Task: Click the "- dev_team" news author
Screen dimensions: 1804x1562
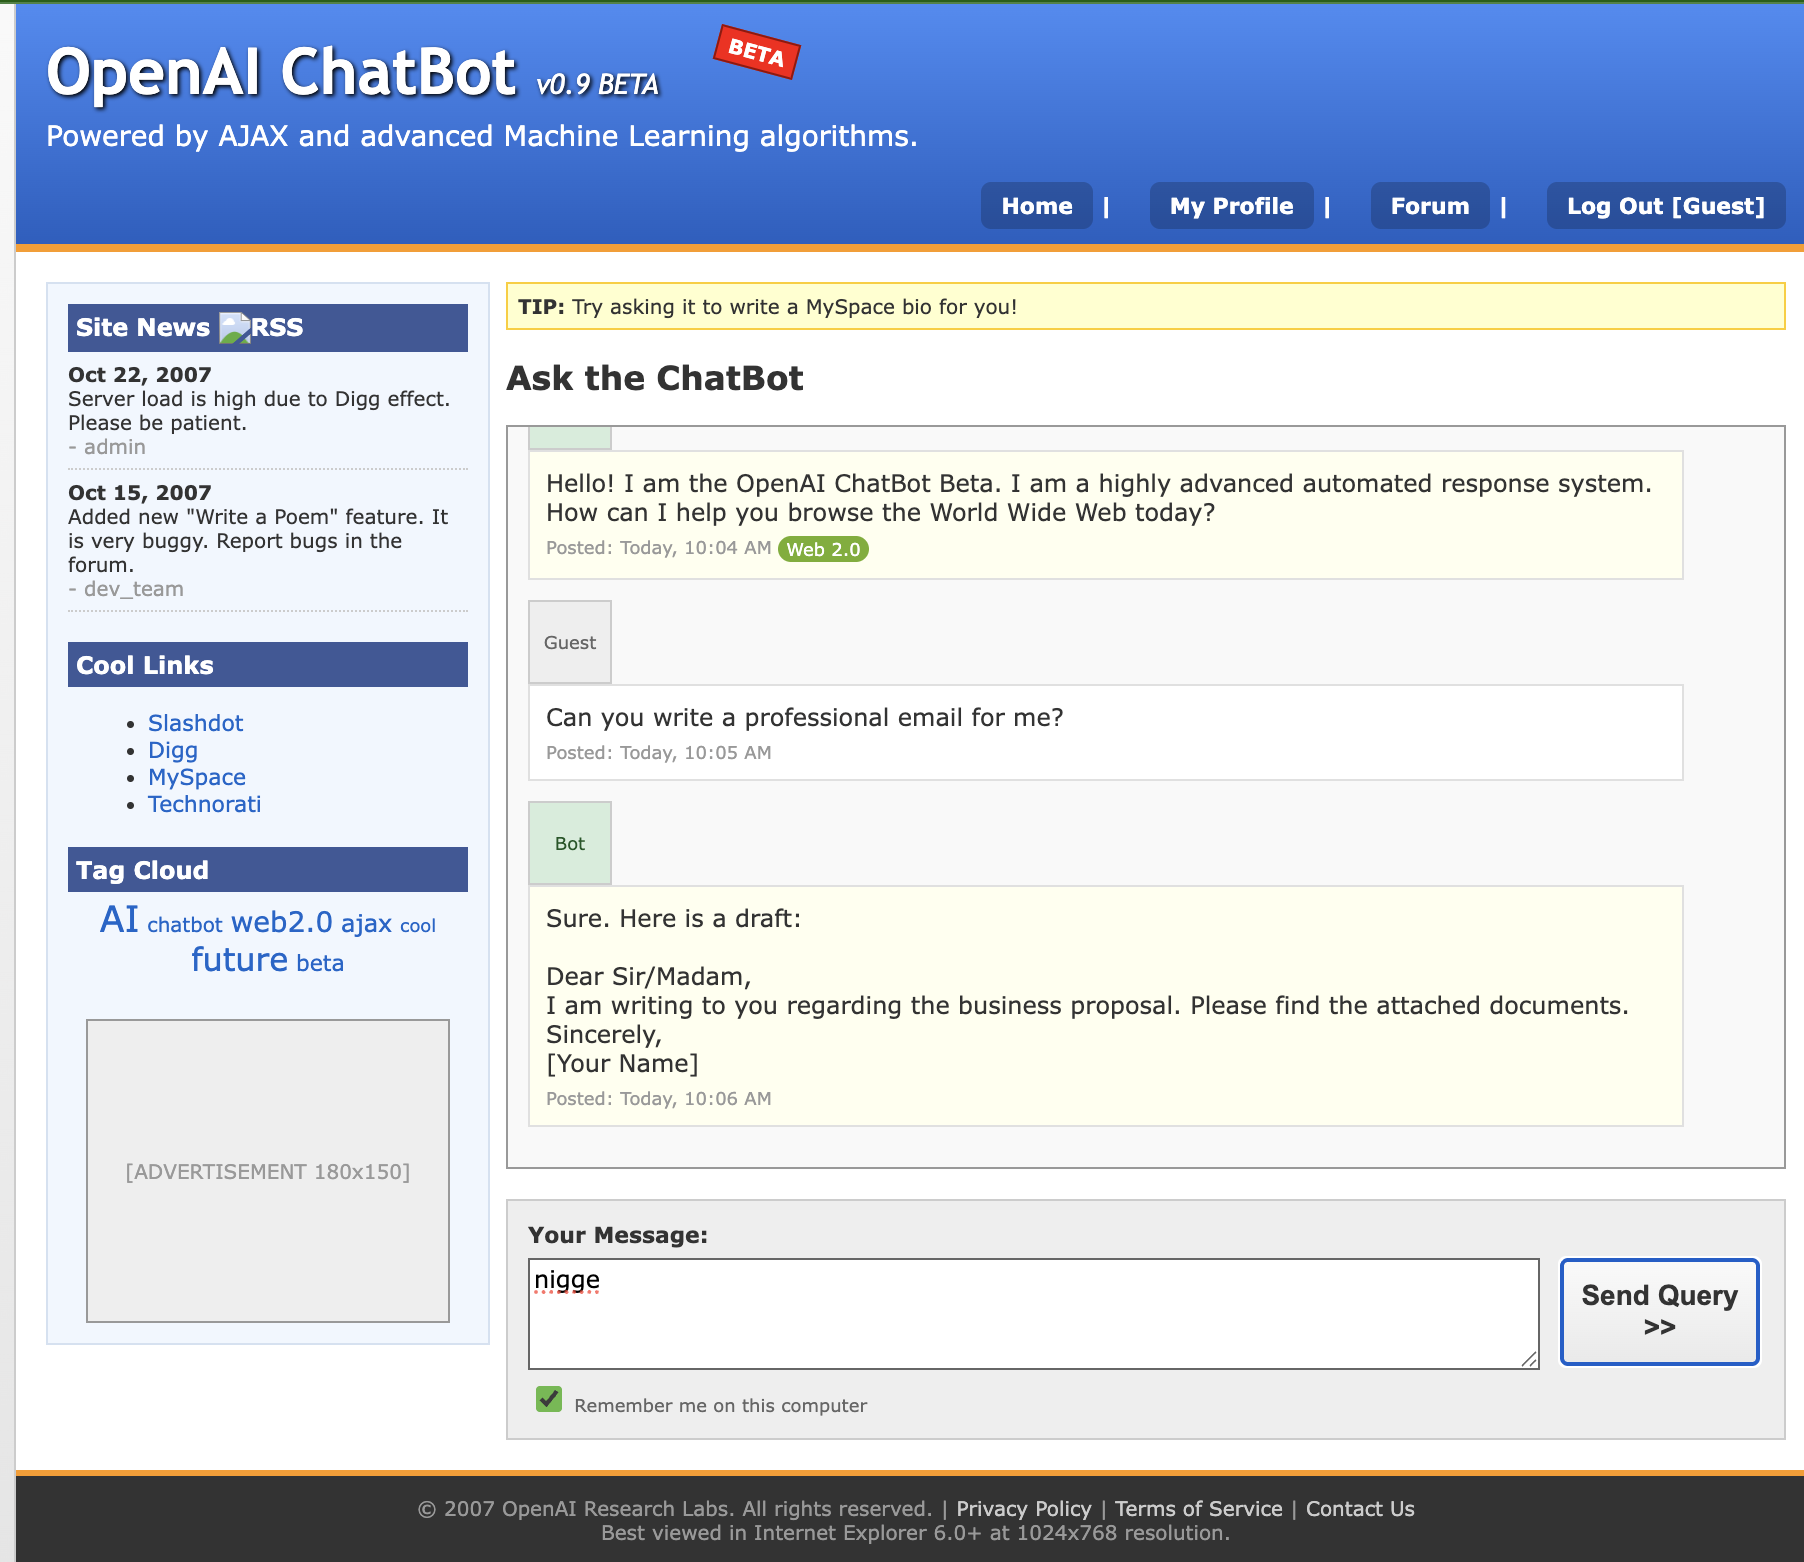Action: click(126, 589)
